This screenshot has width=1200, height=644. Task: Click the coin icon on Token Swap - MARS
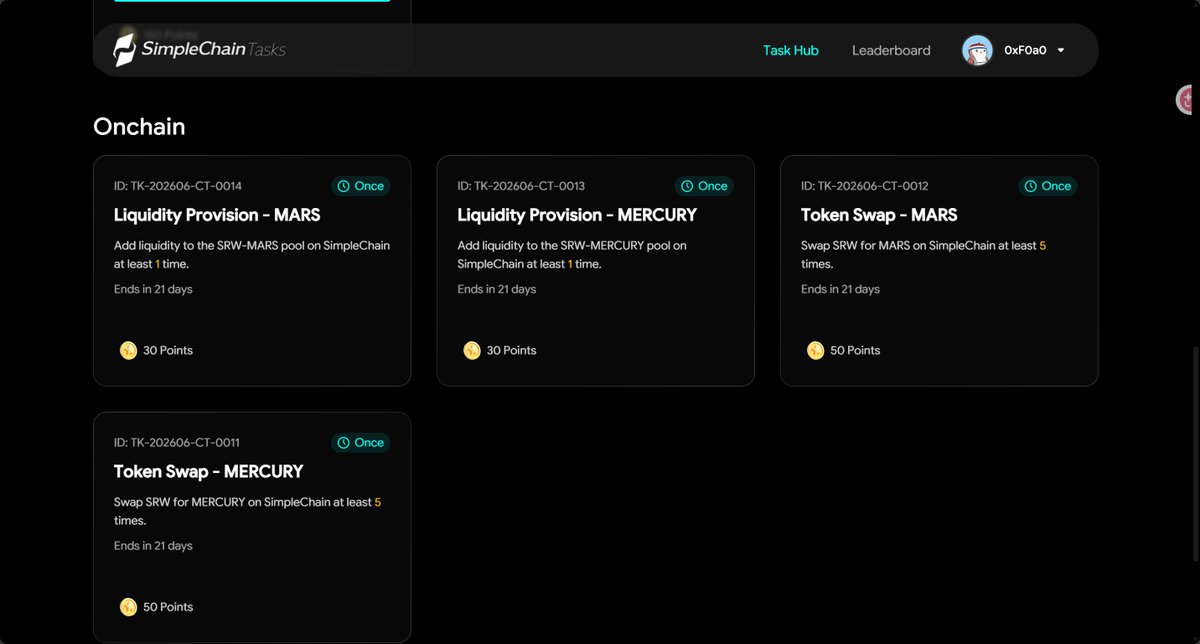[815, 350]
